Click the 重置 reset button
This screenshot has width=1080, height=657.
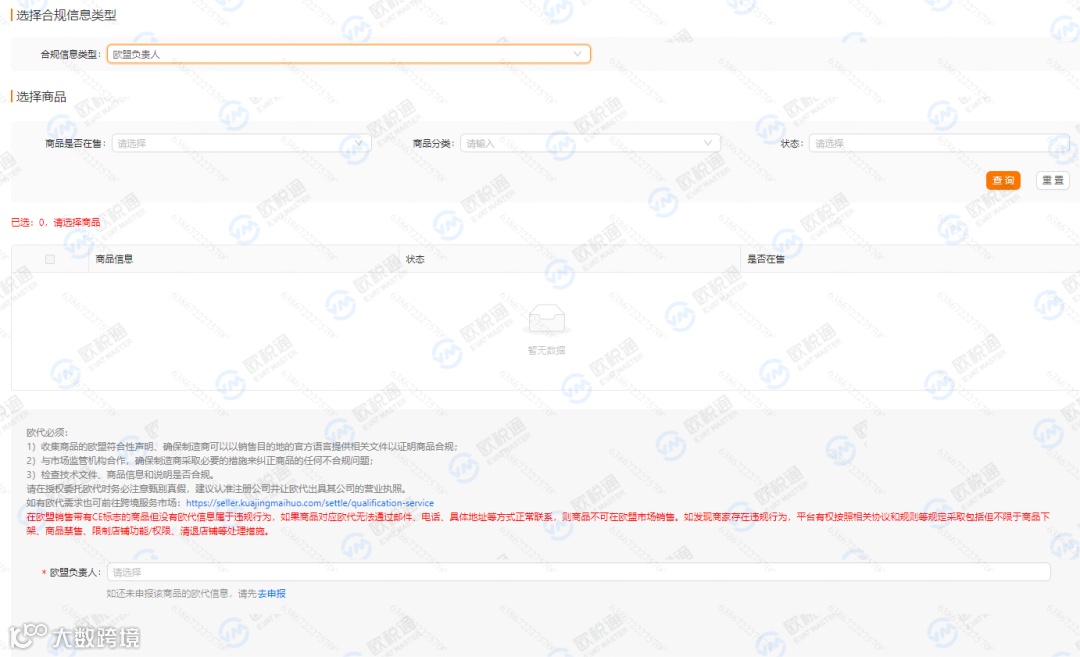[x=1052, y=180]
